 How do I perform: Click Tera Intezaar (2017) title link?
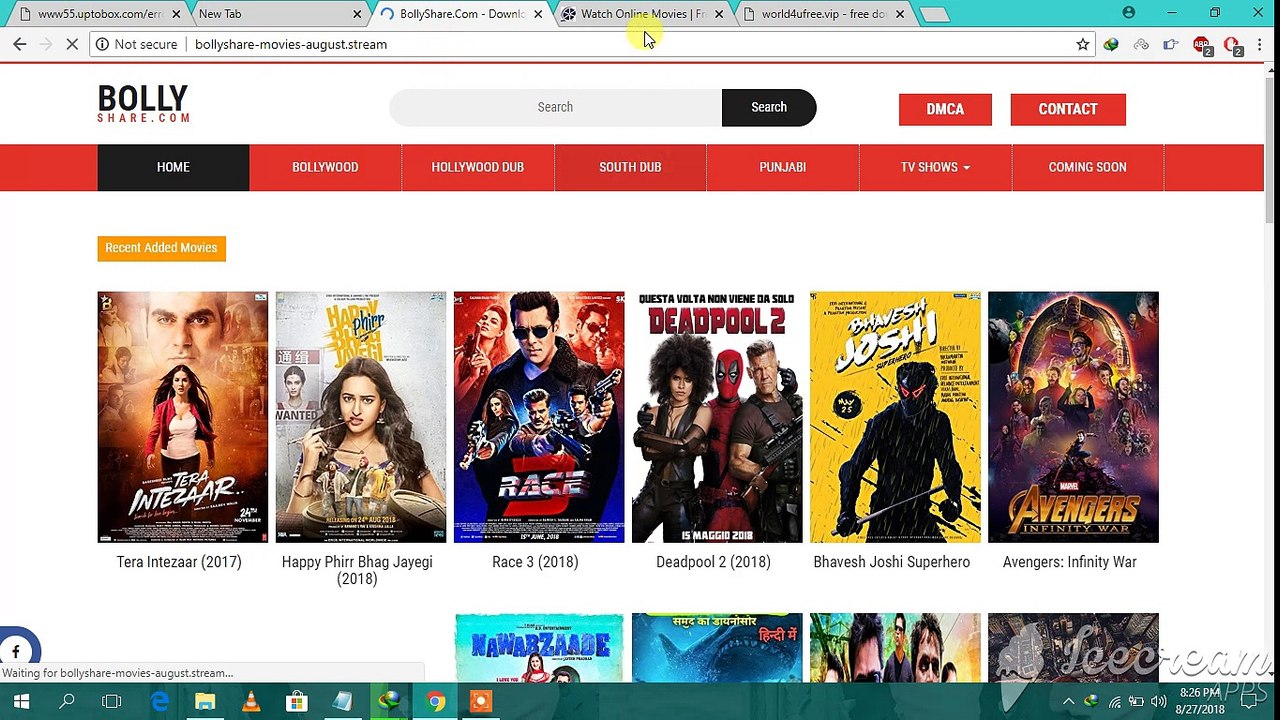(x=179, y=562)
